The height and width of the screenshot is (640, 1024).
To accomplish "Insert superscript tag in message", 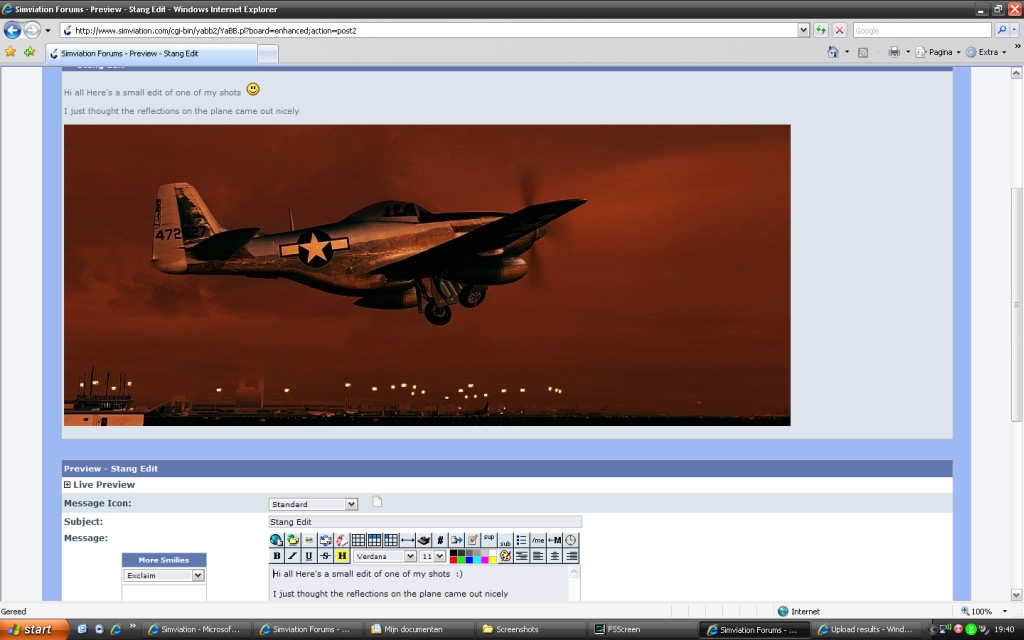I will [x=489, y=538].
